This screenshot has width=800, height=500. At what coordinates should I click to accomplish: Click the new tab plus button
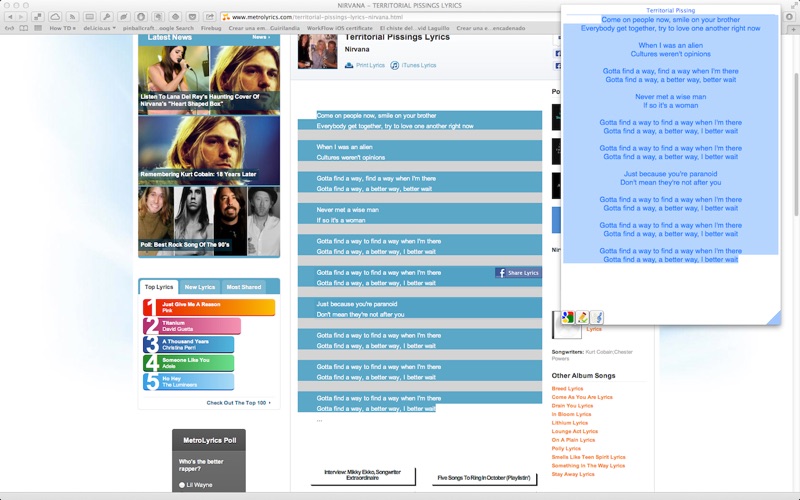pos(793,29)
